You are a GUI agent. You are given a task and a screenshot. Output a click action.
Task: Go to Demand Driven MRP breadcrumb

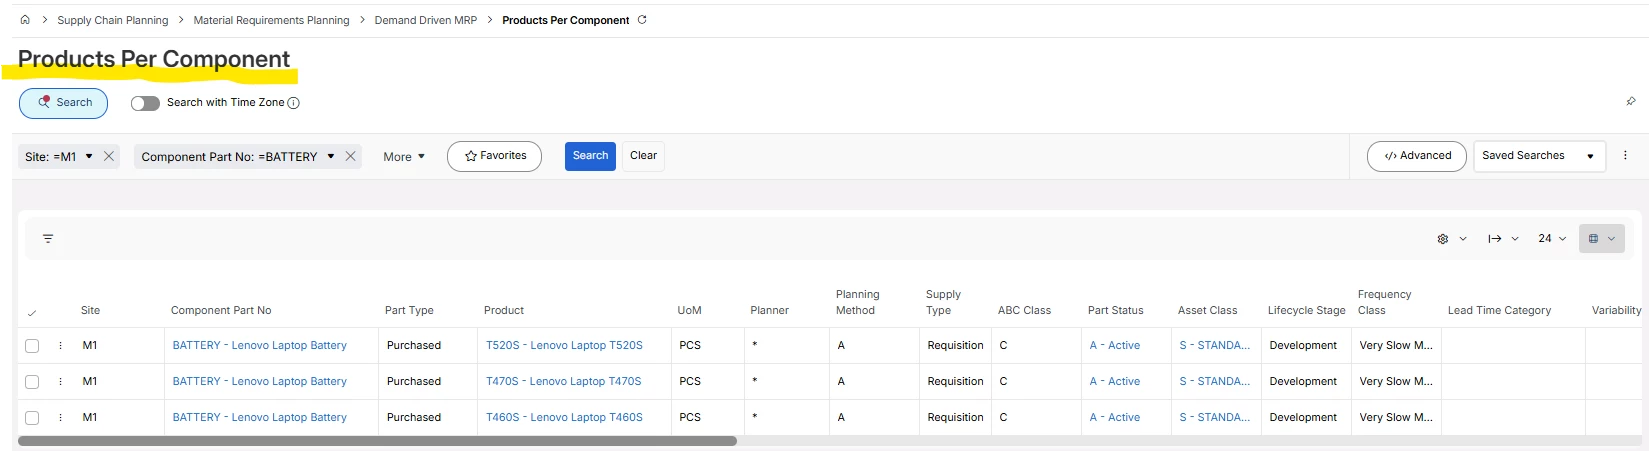coord(425,20)
